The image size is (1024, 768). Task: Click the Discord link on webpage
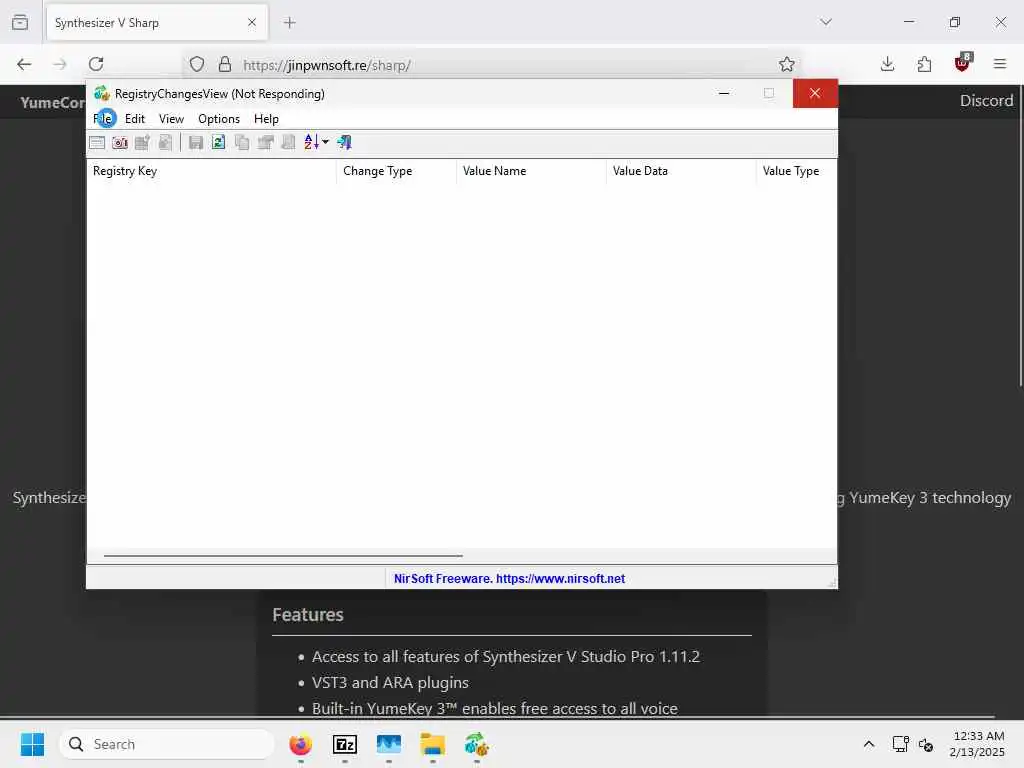[x=986, y=101]
